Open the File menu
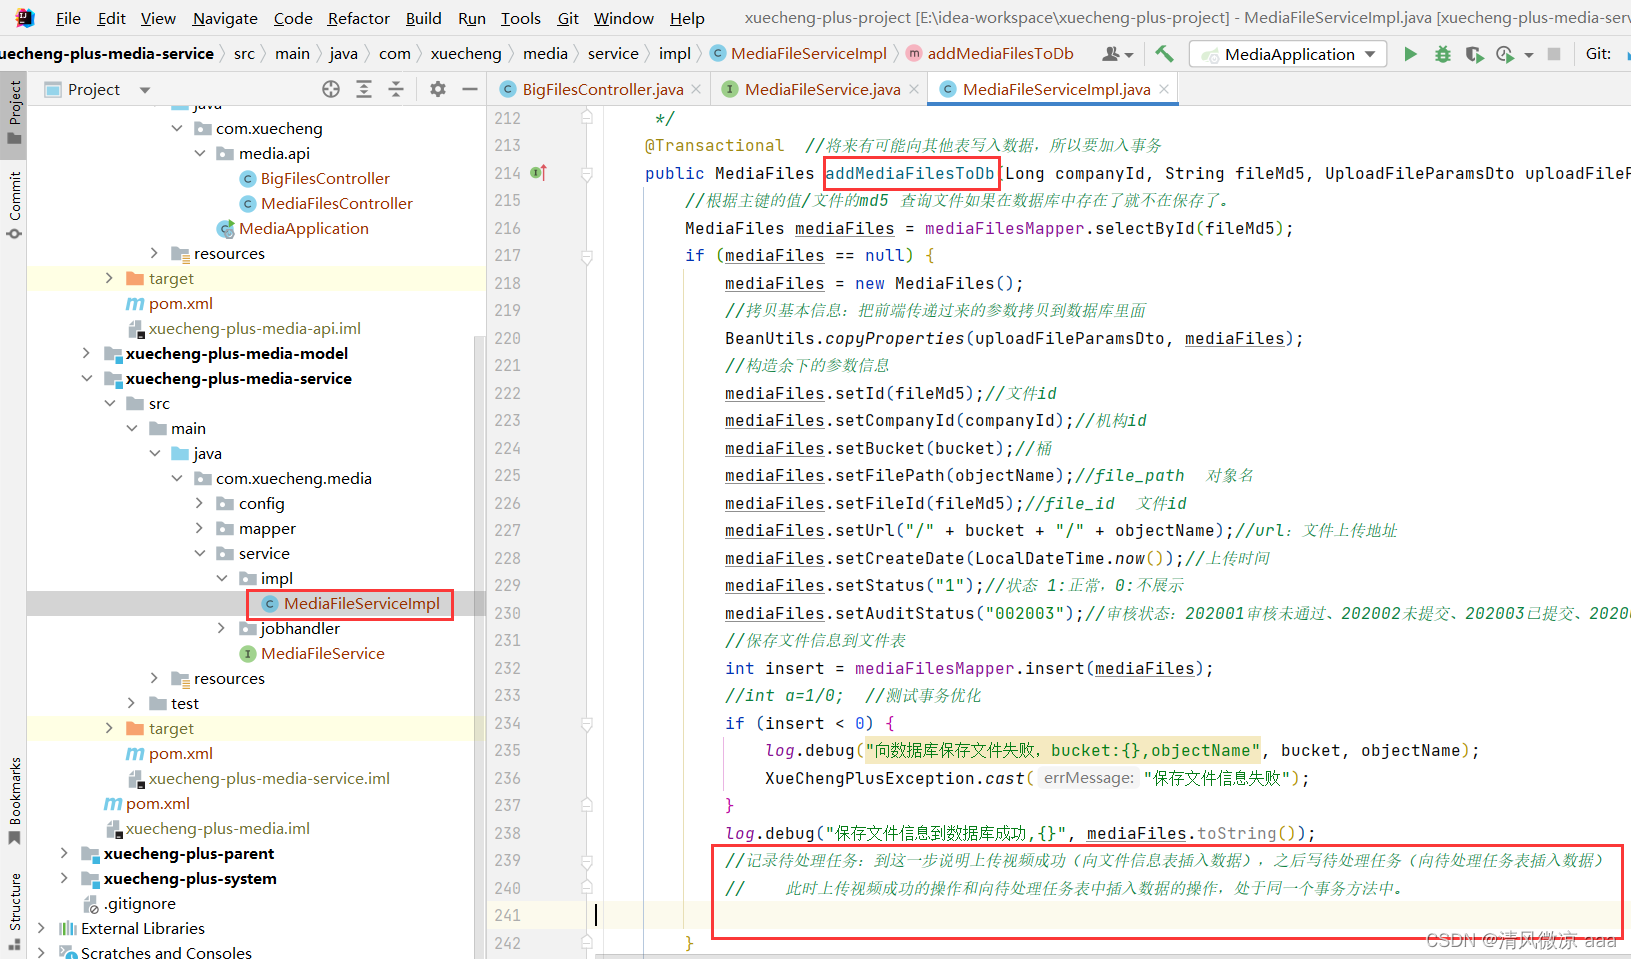Viewport: 1631px width, 959px height. 68,18
